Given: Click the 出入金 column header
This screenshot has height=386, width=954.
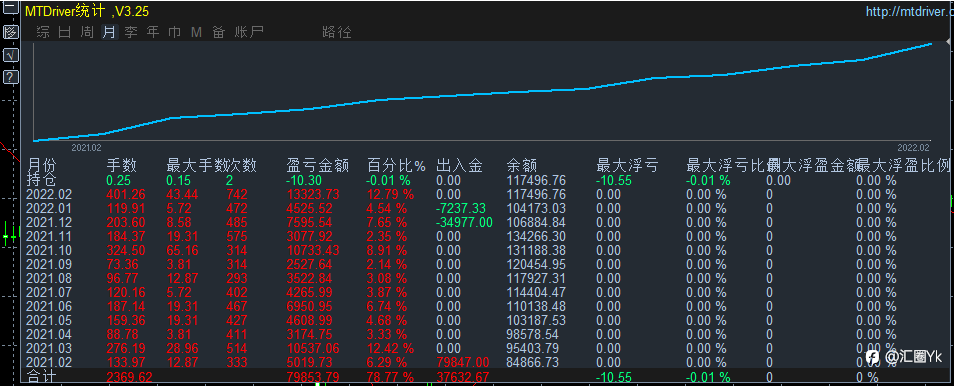Looking at the screenshot, I should pos(459,166).
